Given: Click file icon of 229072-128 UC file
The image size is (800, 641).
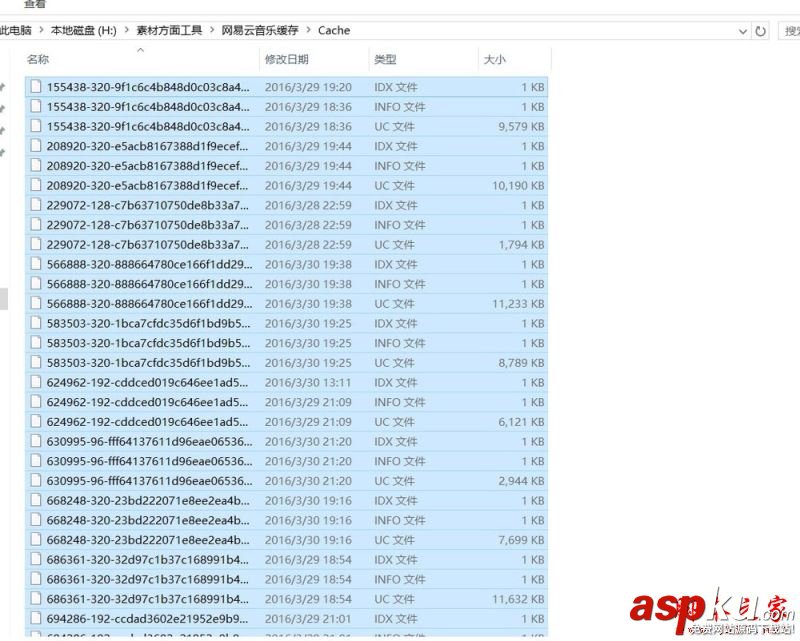Looking at the screenshot, I should 36,244.
